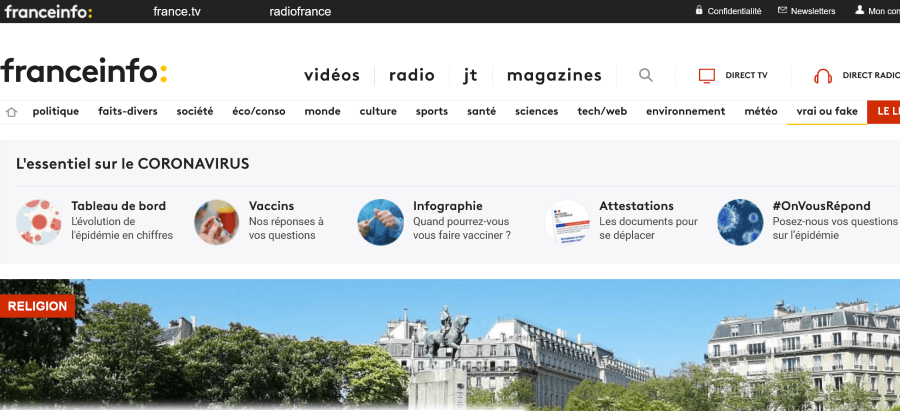Click the DIRECT RADIO label
The width and height of the screenshot is (900, 411).
tap(871, 75)
